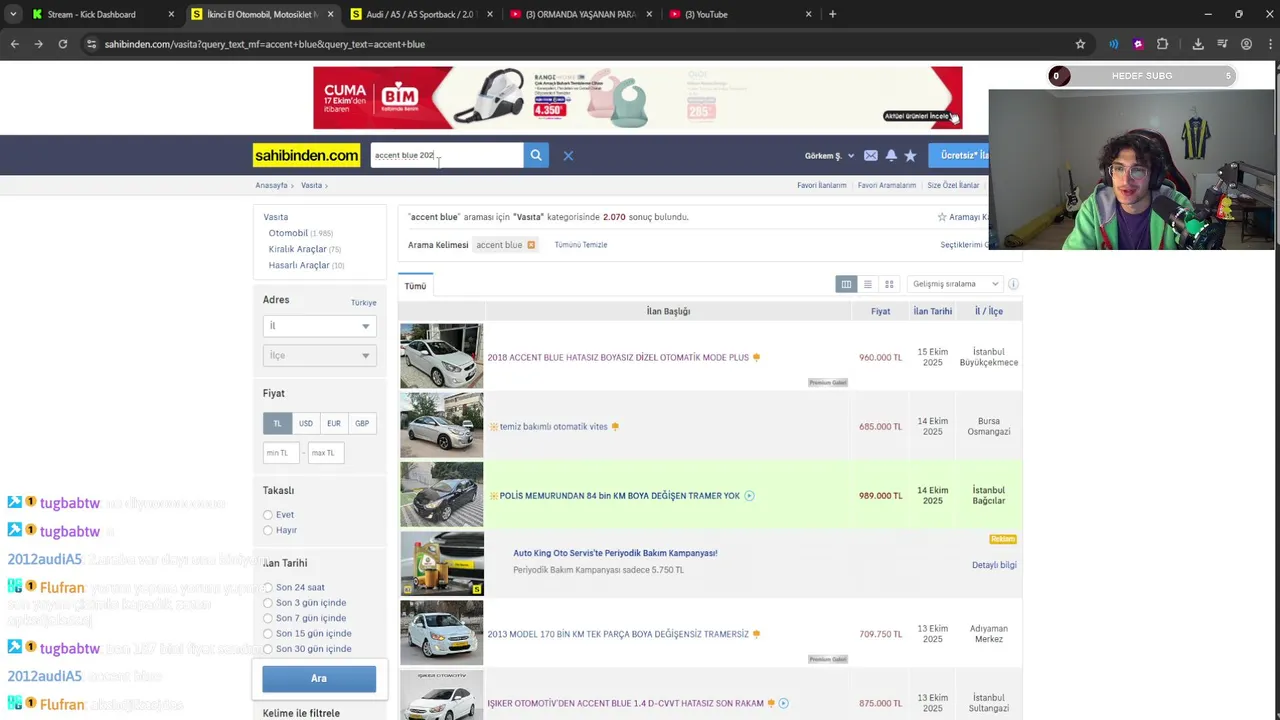Open Favori İlanlarım menu link

pyautogui.click(x=821, y=185)
